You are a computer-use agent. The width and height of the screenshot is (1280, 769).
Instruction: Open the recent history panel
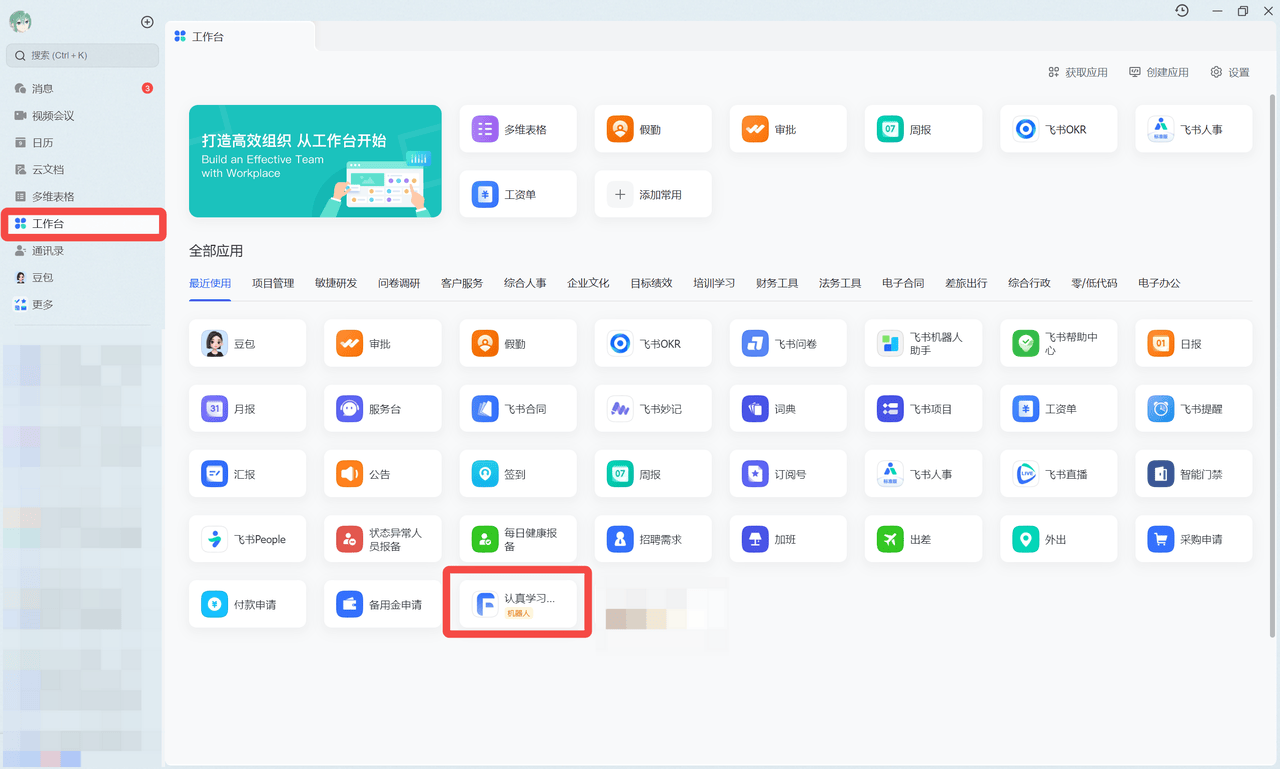pos(1181,10)
